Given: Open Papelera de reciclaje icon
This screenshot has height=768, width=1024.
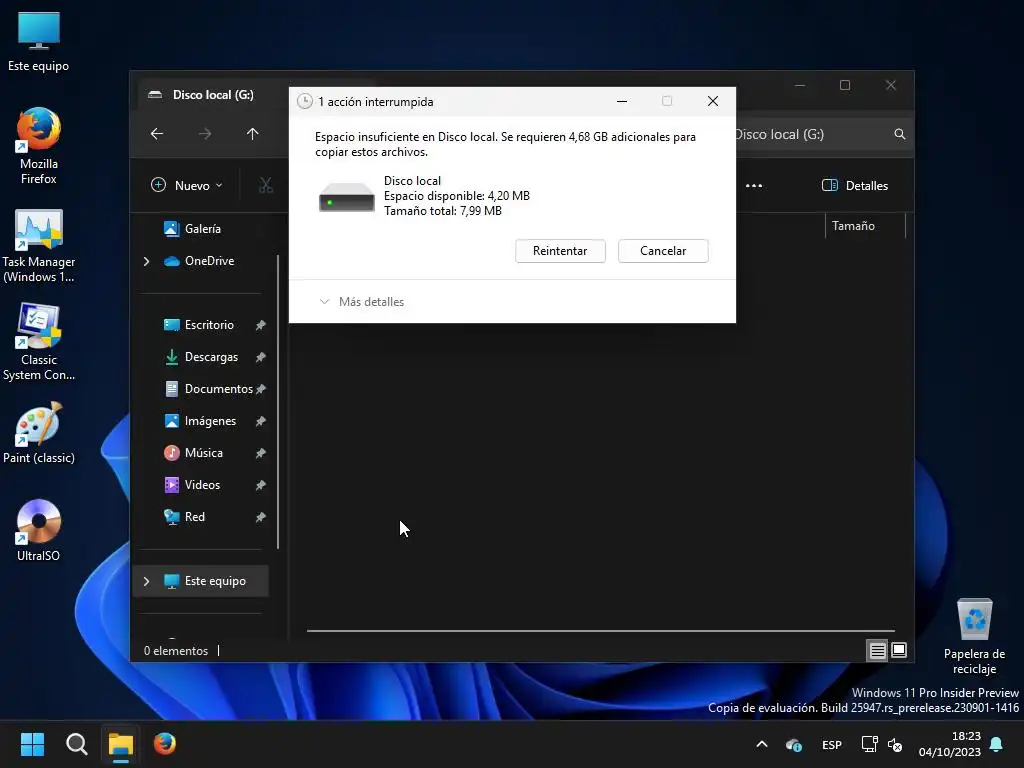Looking at the screenshot, I should pyautogui.click(x=974, y=636).
